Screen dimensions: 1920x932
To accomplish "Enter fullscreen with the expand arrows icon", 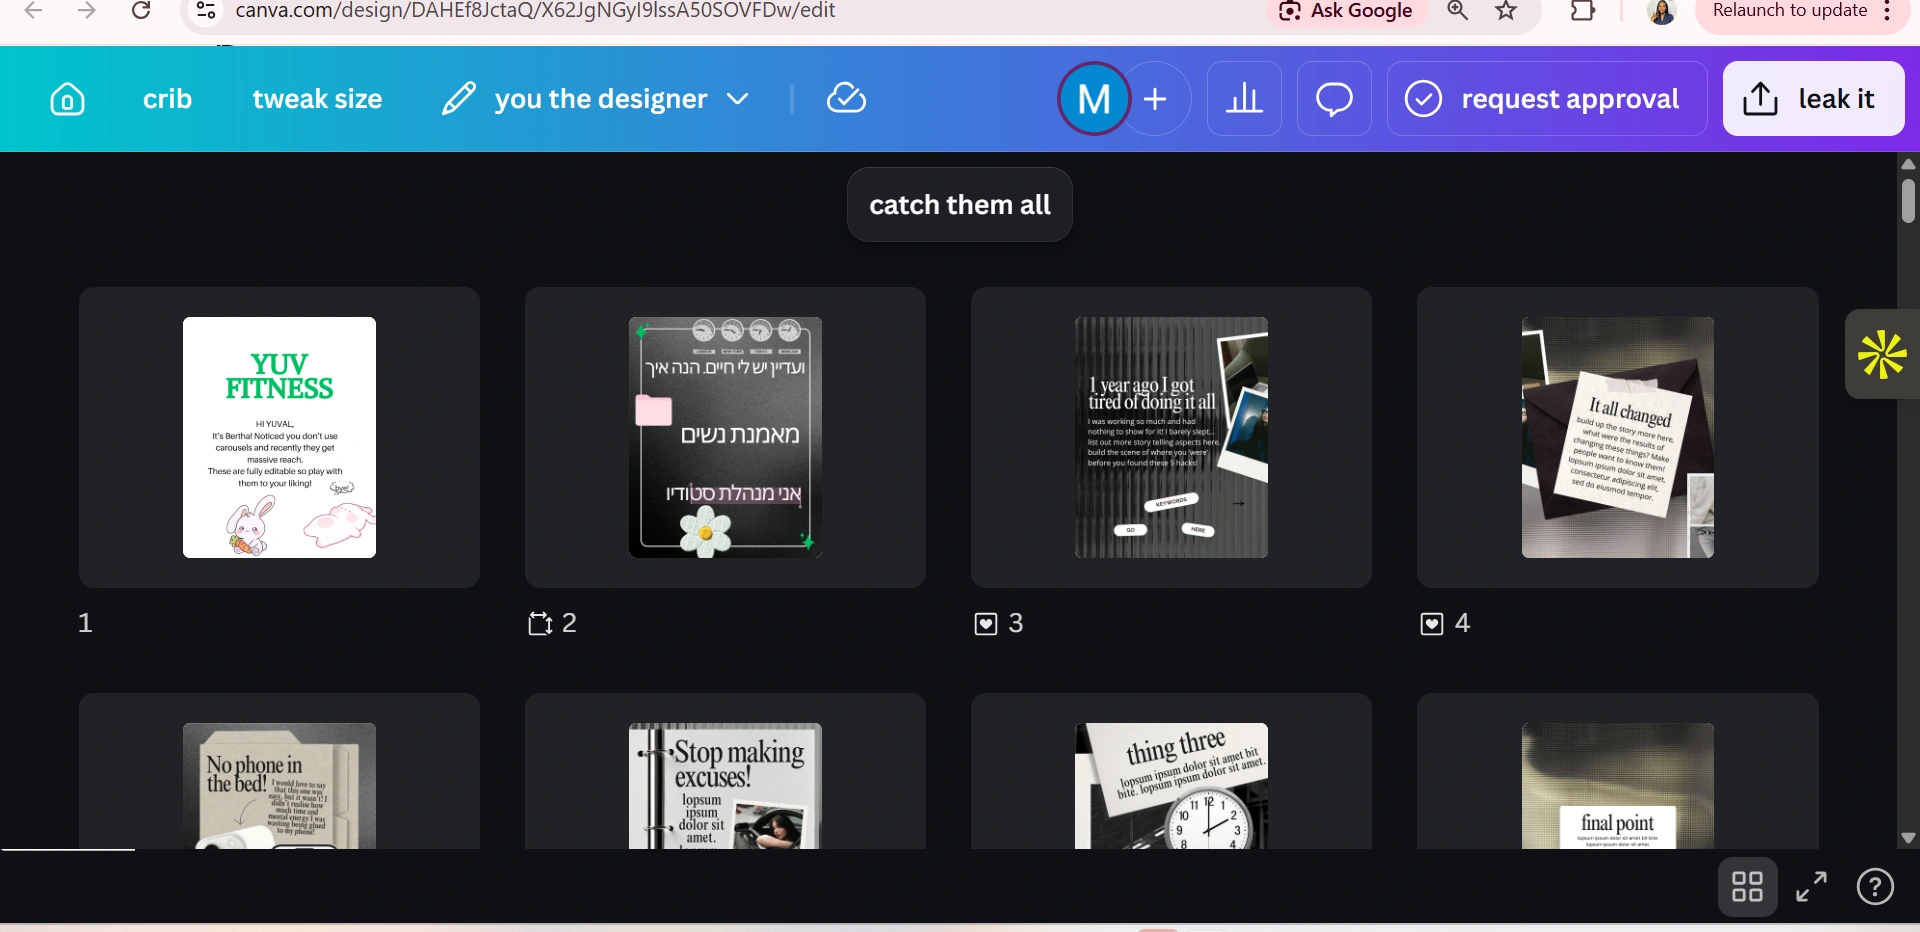I will (1811, 886).
